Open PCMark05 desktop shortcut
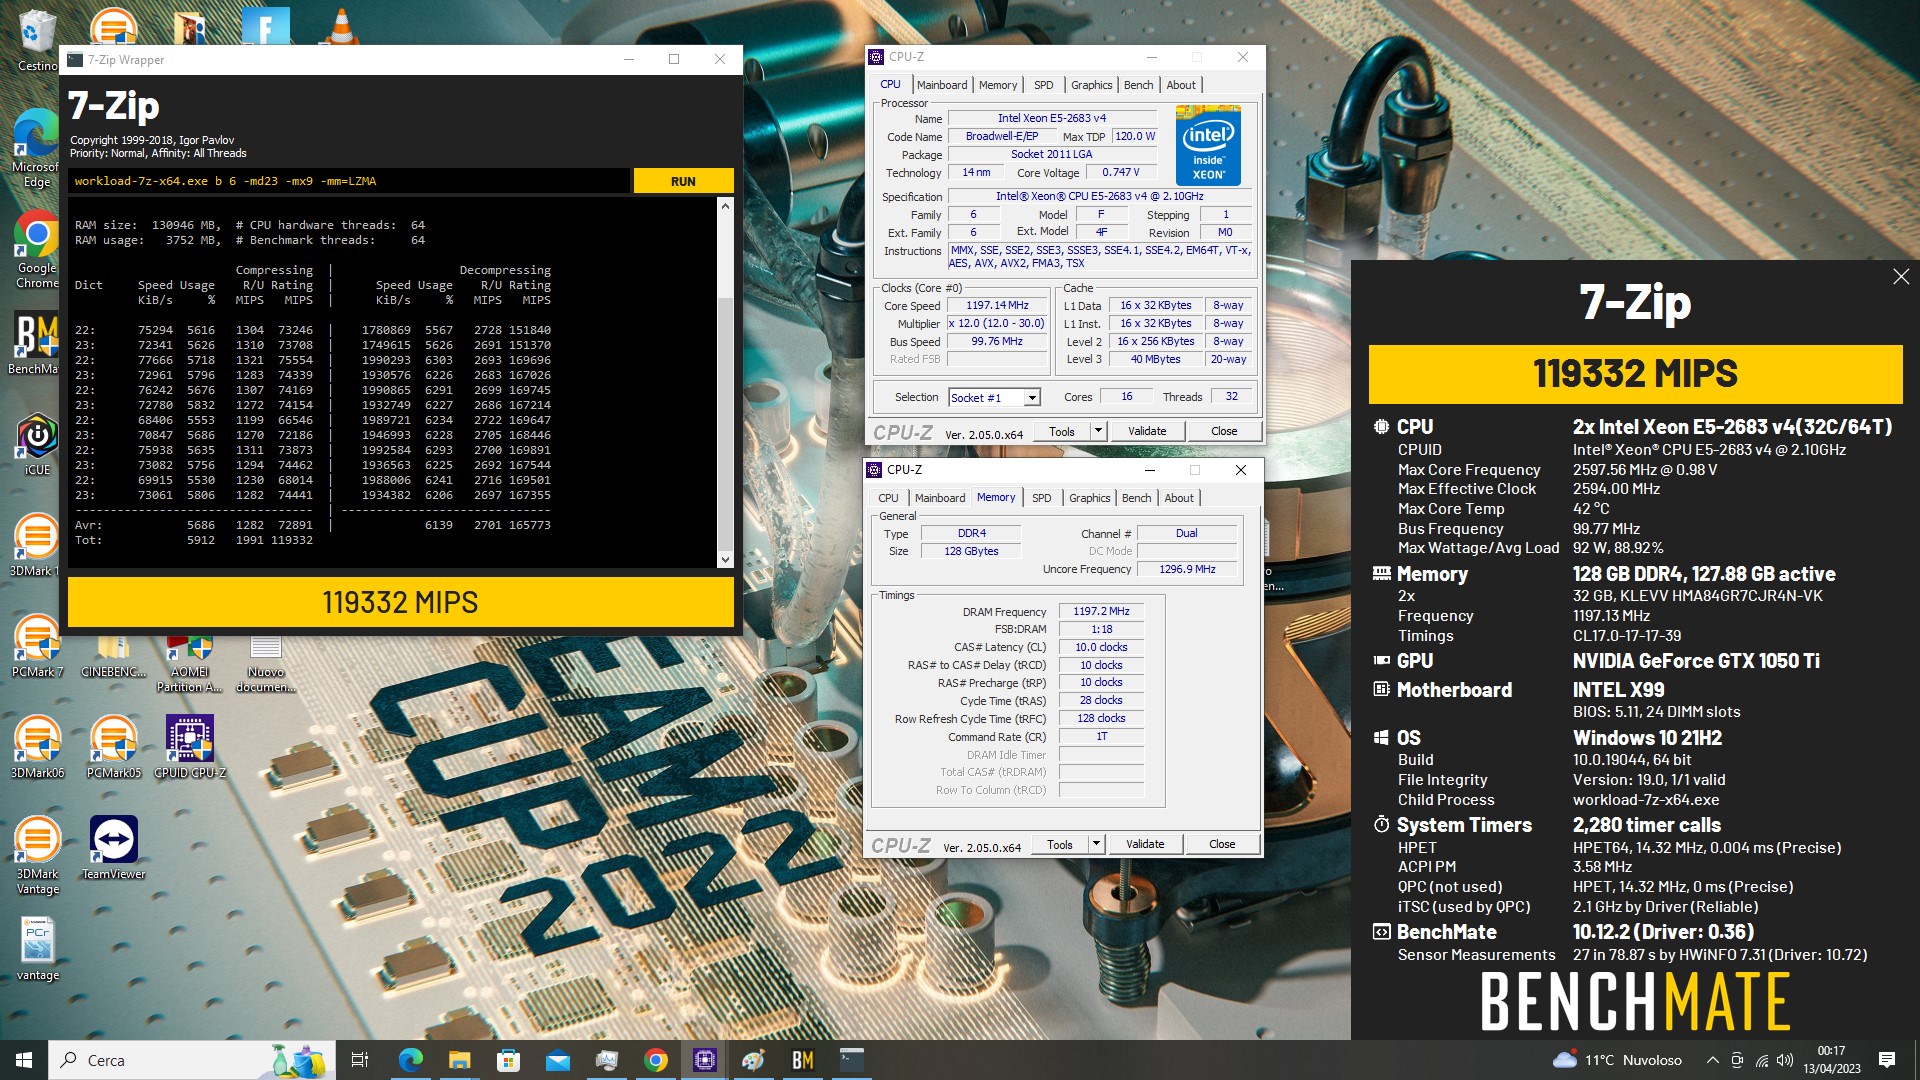The image size is (1920, 1080). pos(113,748)
